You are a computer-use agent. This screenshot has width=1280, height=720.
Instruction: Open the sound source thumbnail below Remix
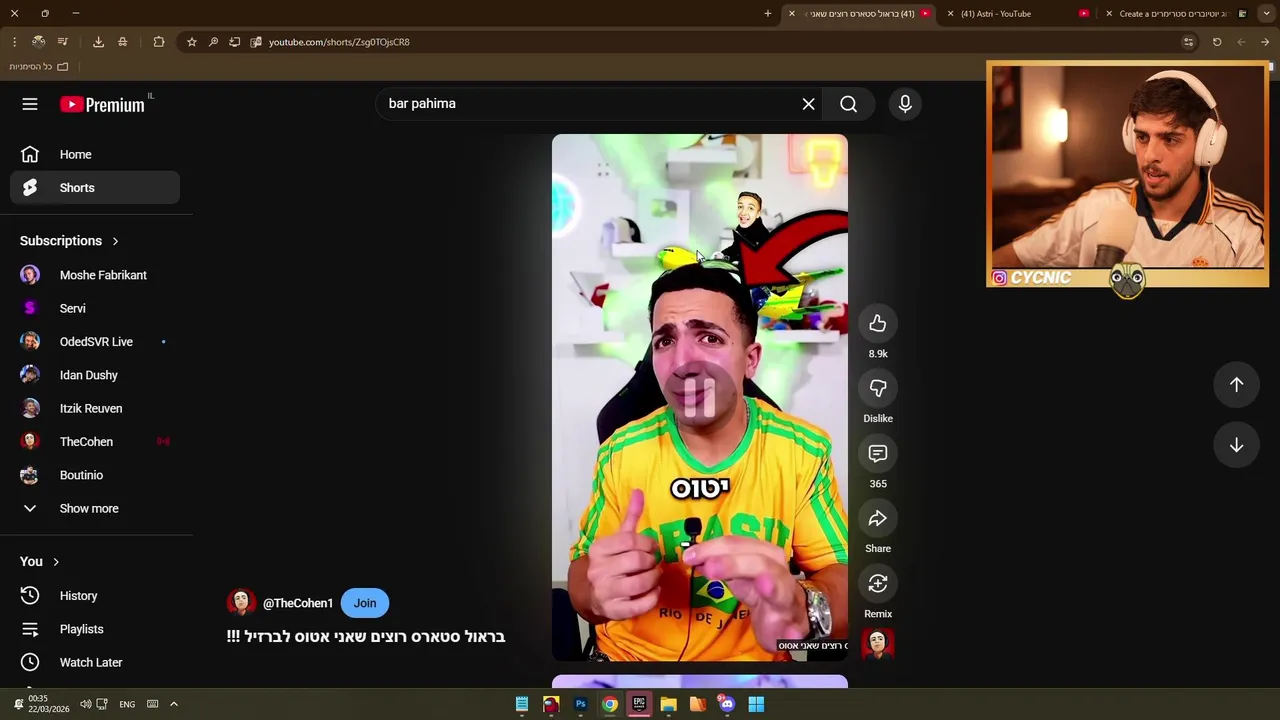click(x=878, y=644)
